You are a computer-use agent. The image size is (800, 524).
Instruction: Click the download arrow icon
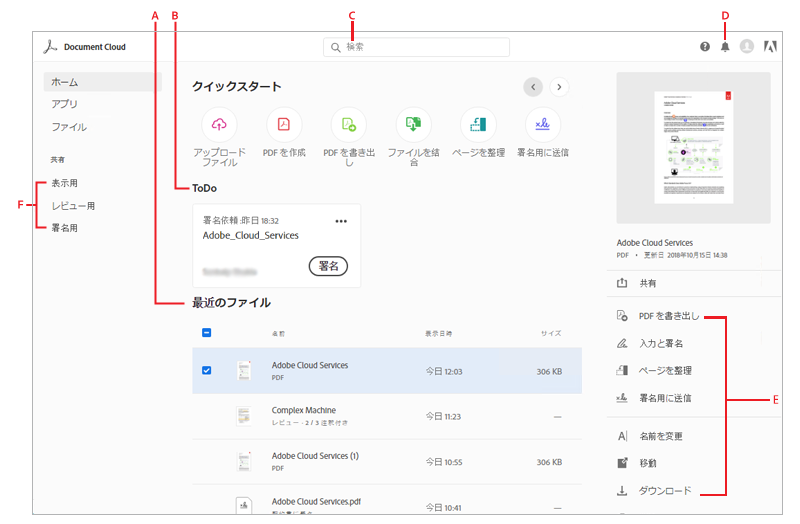622,491
